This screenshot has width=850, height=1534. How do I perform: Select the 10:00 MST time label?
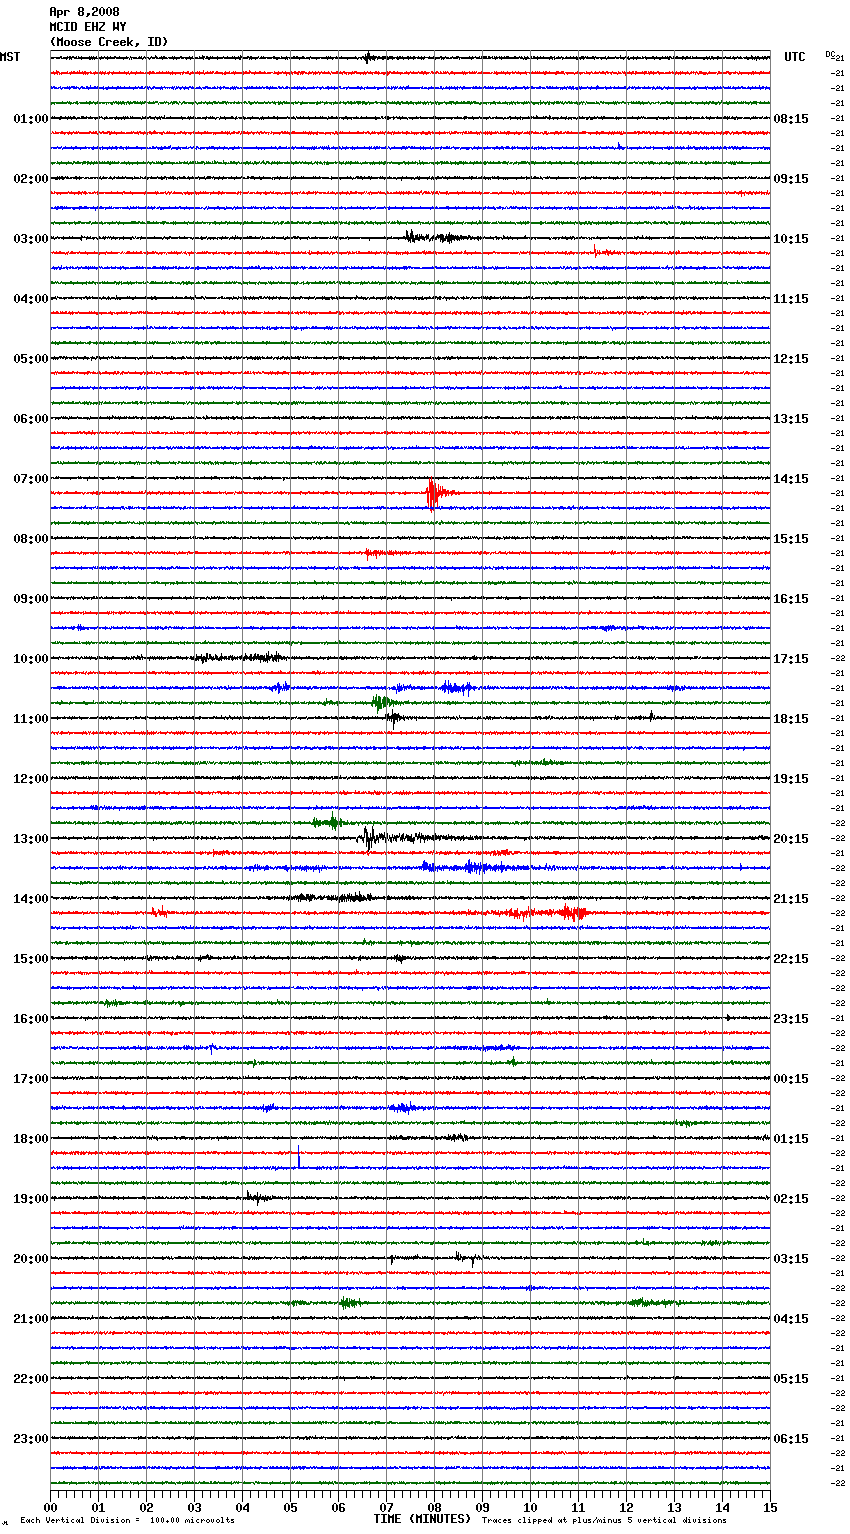(31, 659)
